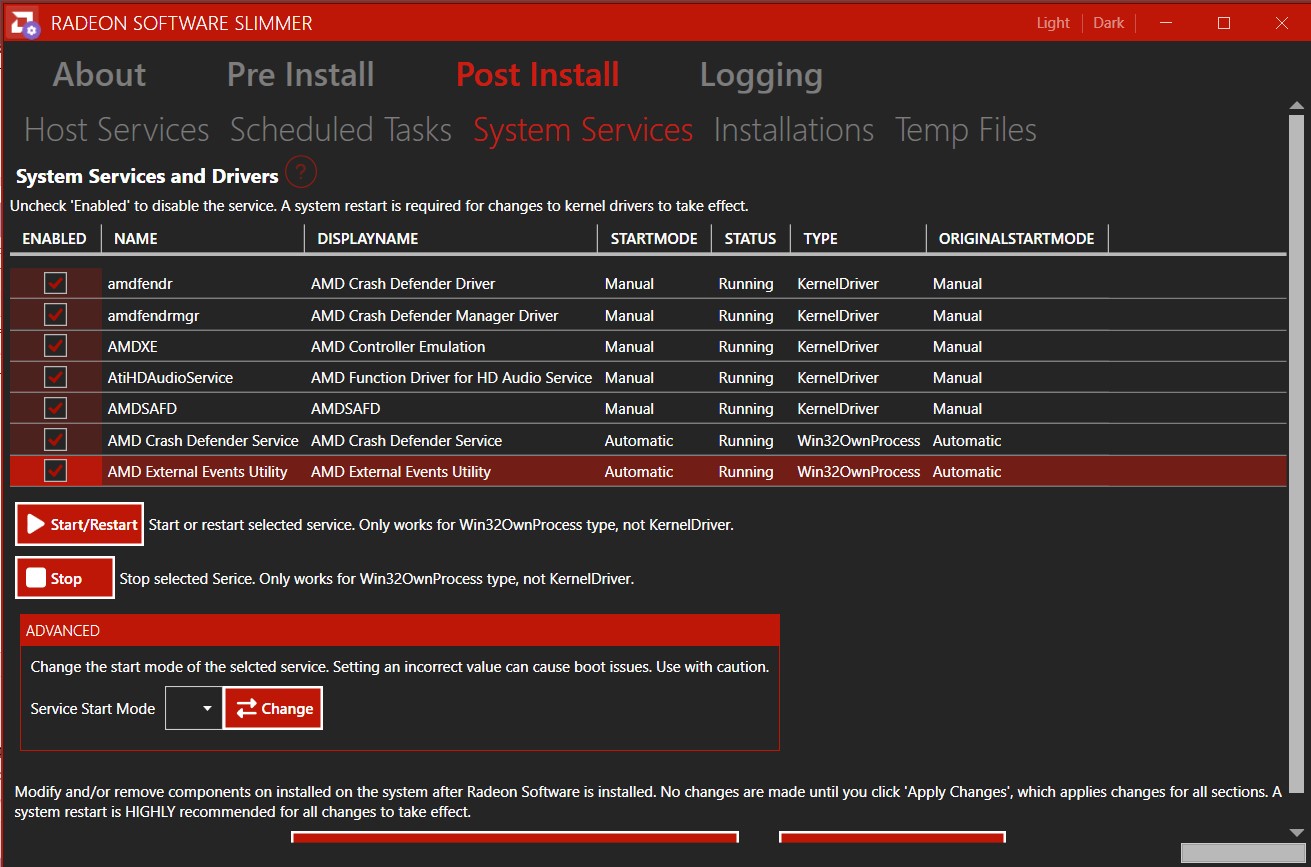The image size is (1311, 867).
Task: Sort services by NAME column header
Action: point(203,238)
